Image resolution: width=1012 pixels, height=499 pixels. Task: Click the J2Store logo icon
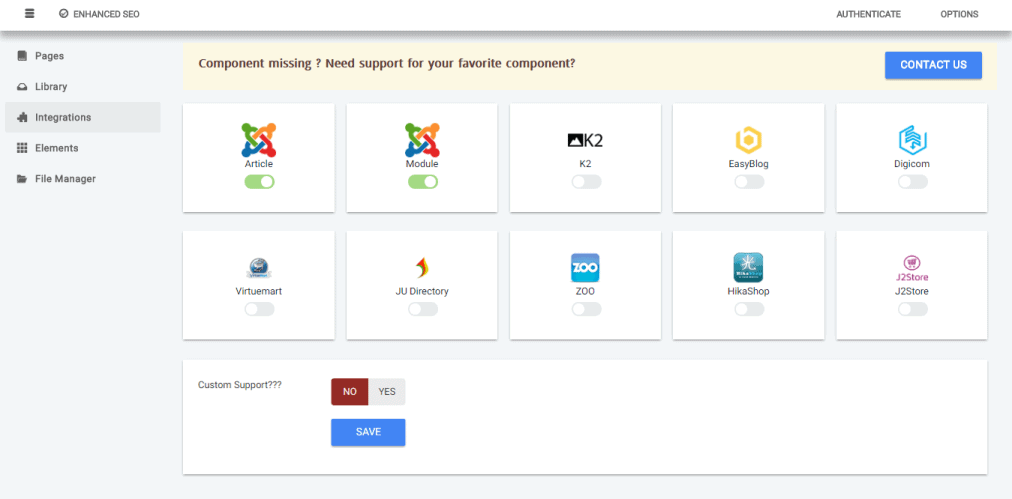pos(912,268)
